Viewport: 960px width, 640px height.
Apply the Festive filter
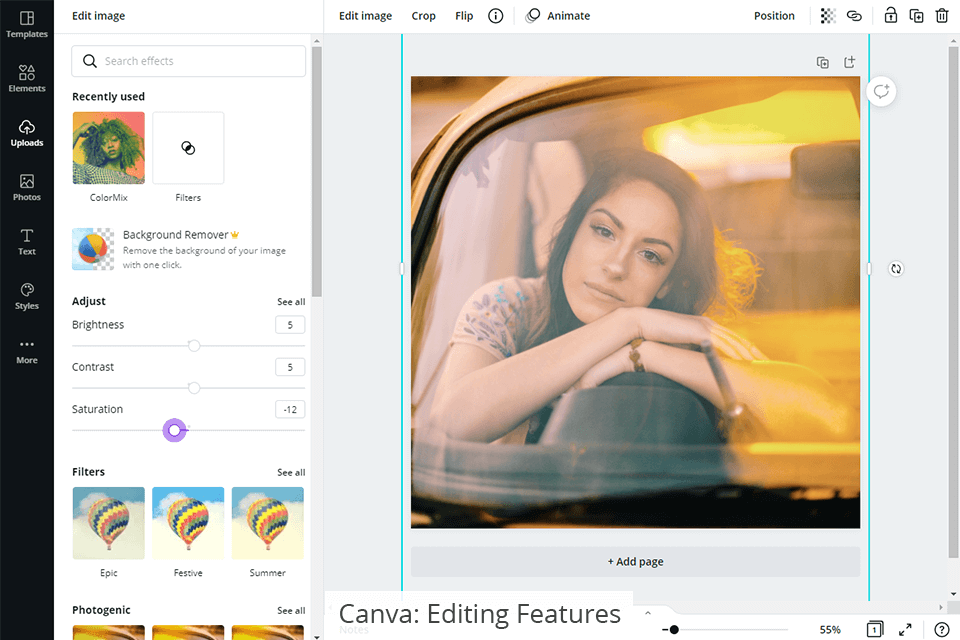[x=188, y=523]
